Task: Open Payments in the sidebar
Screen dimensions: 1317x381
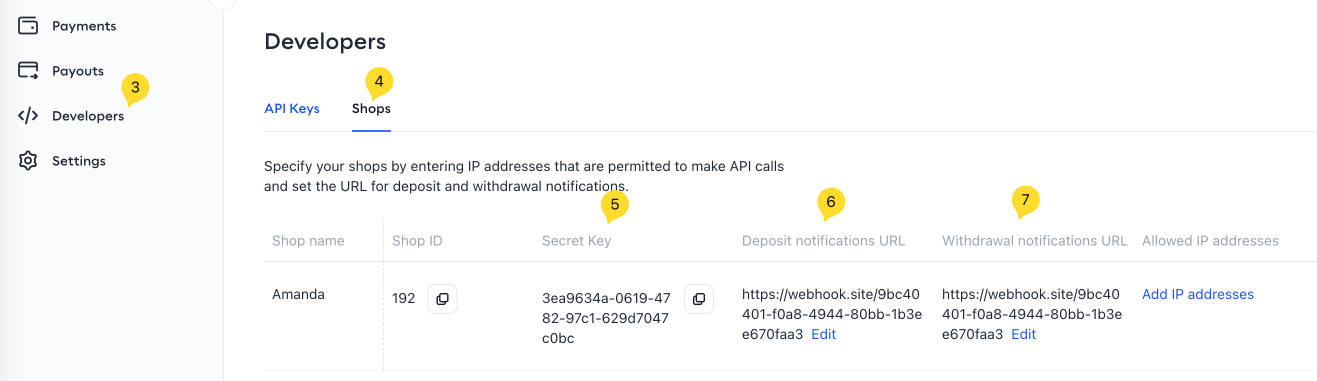Action: click(84, 26)
